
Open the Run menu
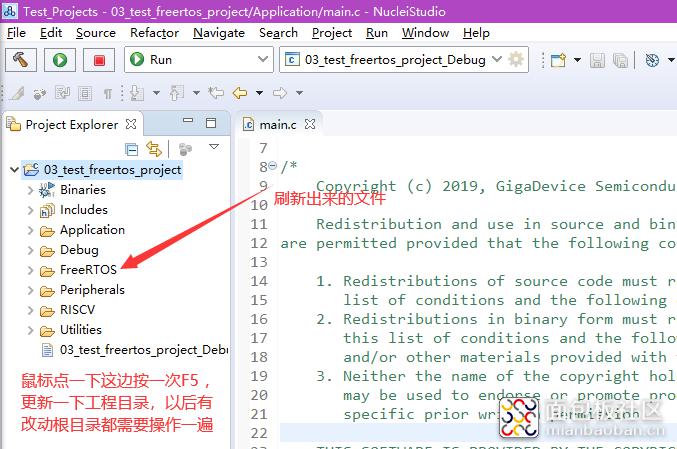pos(377,33)
